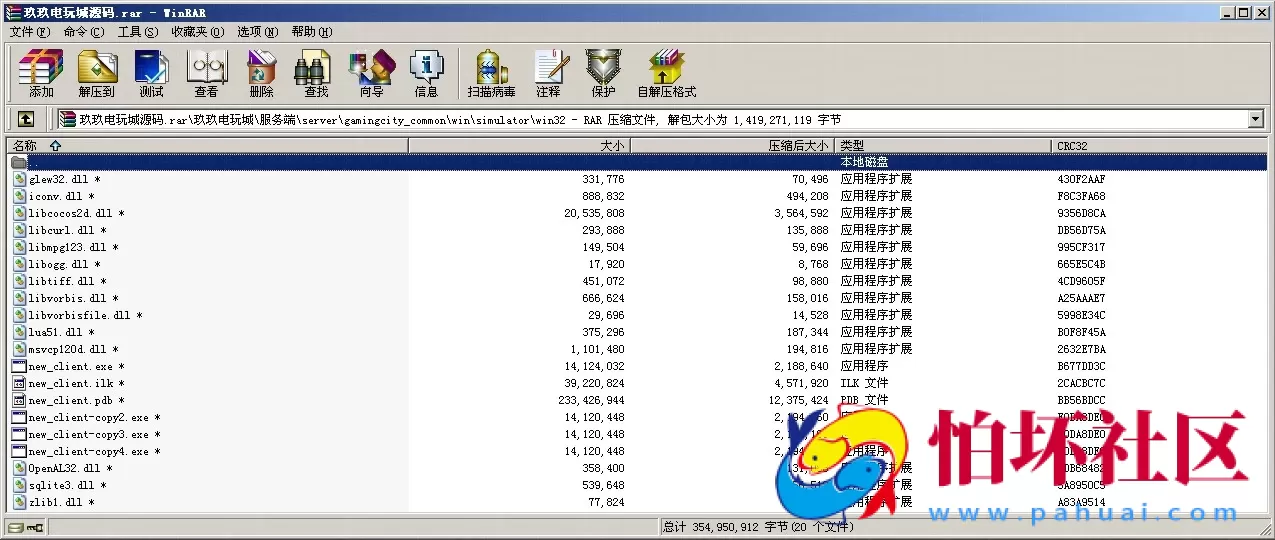Sort by the 名称 (Name) column header
Image resolution: width=1275 pixels, height=540 pixels.
point(208,145)
